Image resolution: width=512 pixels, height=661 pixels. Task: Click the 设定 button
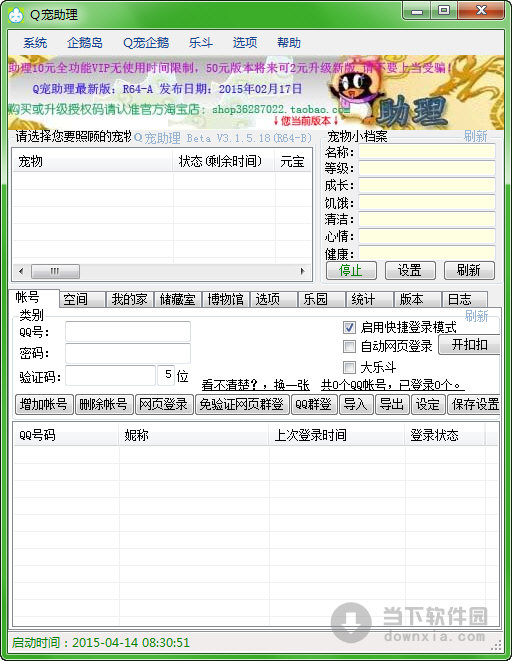click(428, 405)
